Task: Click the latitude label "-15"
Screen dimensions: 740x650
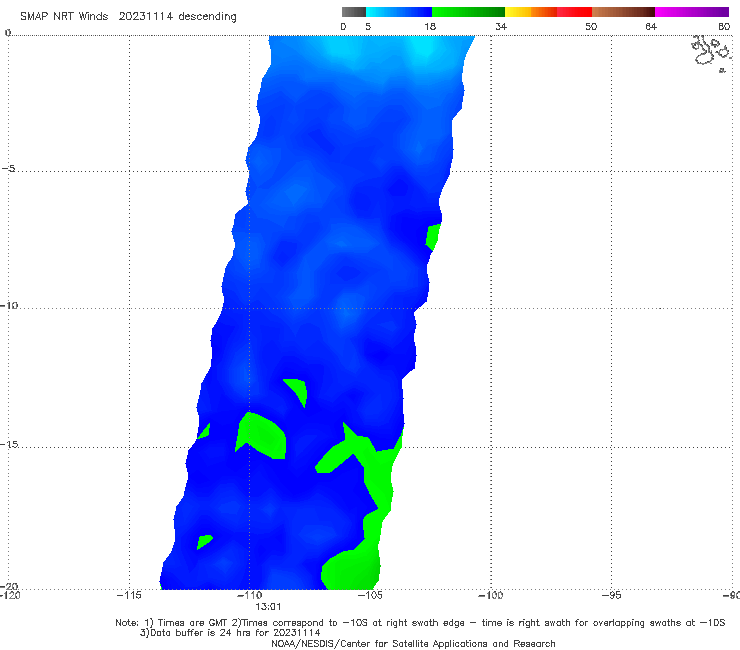Action: coord(9,444)
